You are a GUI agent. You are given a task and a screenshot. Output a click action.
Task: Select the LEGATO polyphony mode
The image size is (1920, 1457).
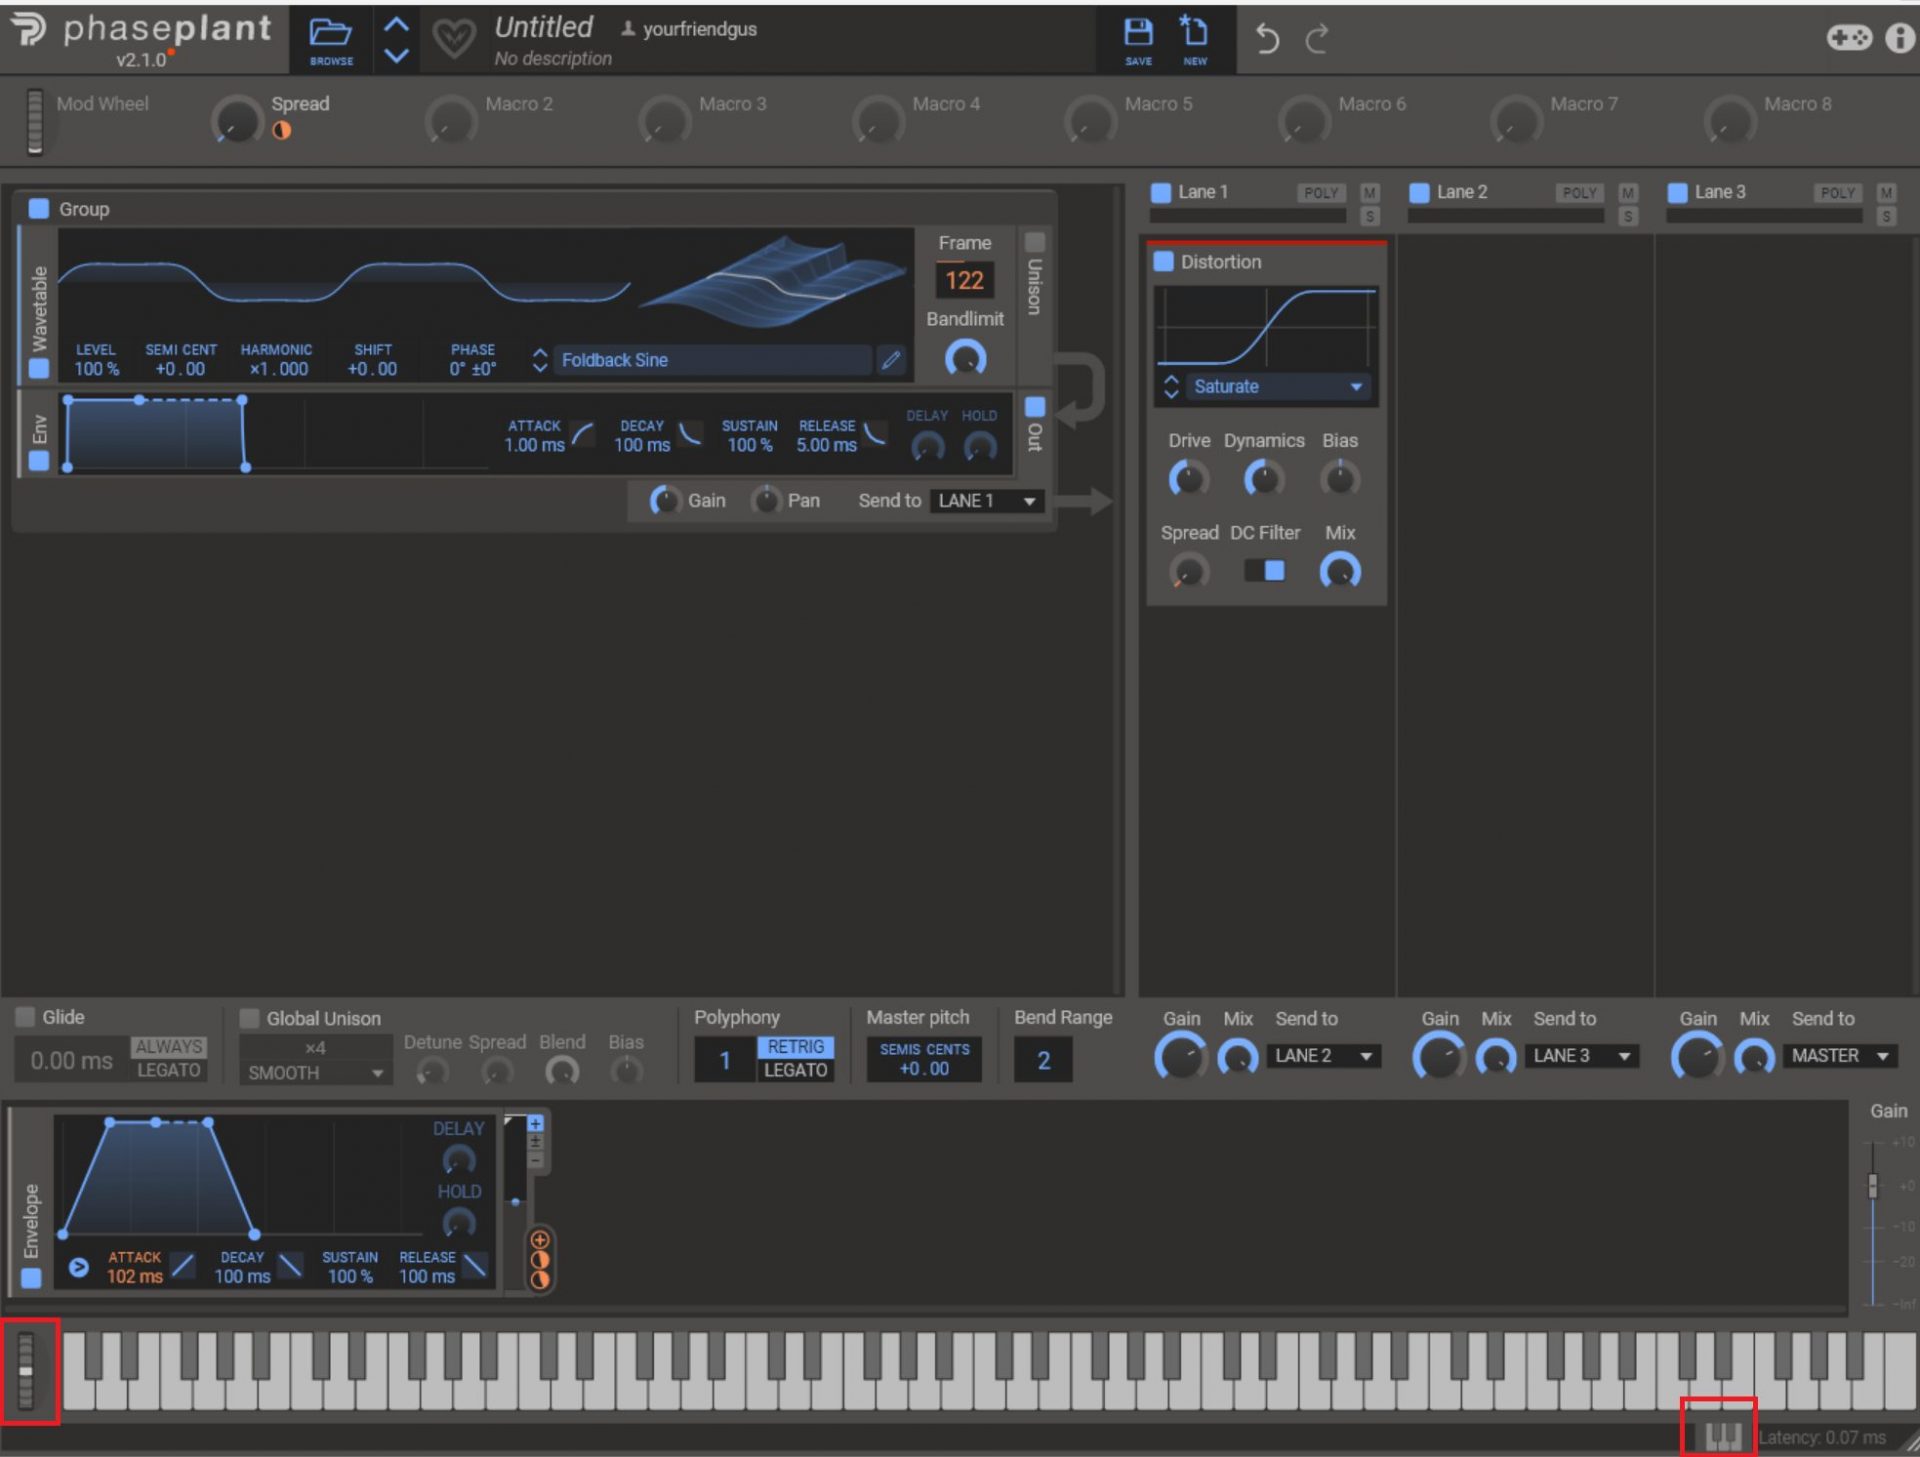(795, 1070)
